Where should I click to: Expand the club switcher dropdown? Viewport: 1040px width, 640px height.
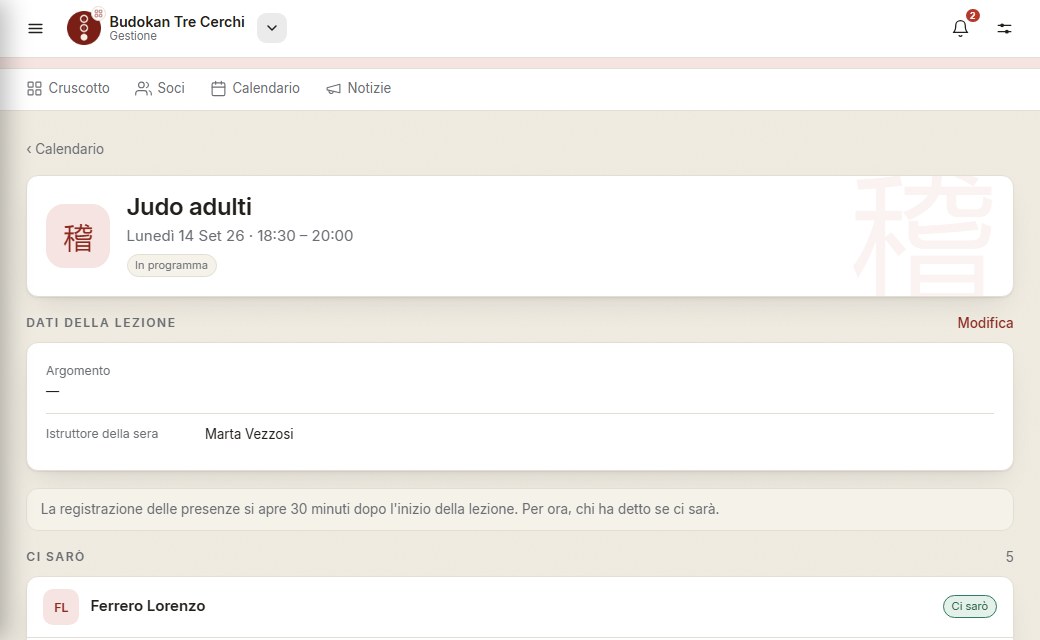[272, 28]
